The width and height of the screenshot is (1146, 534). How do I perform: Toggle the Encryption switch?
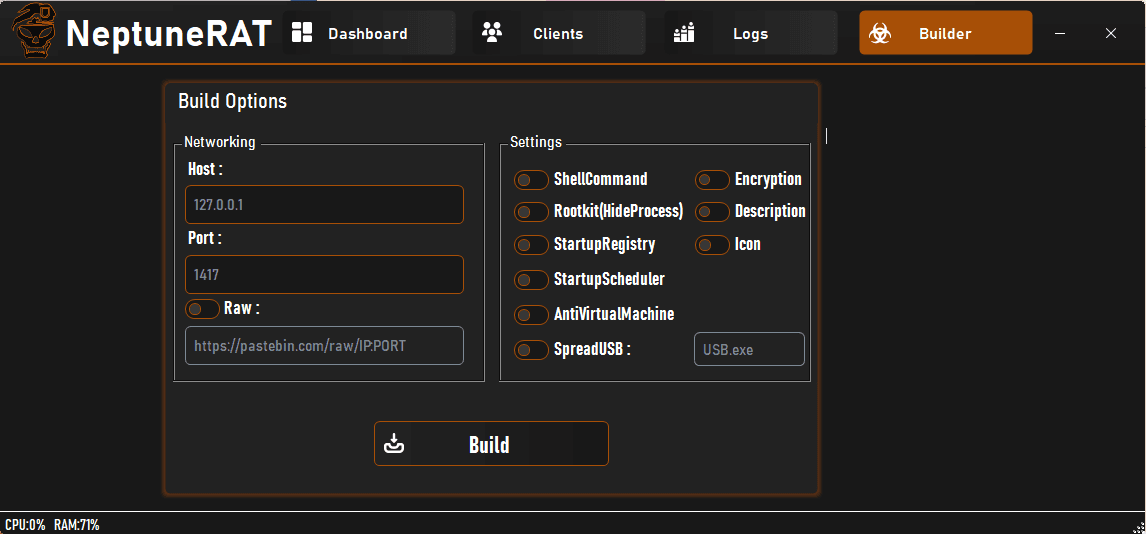click(x=713, y=180)
